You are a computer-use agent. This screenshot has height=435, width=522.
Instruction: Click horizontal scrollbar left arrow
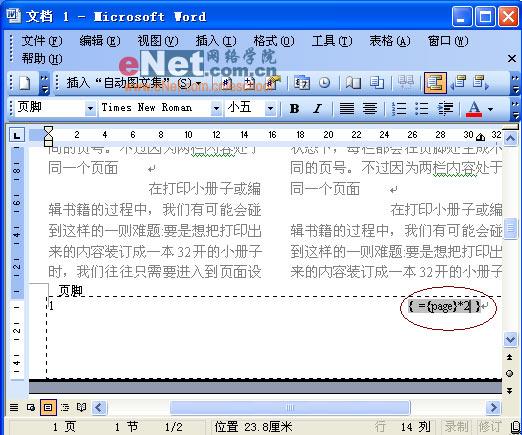coord(99,407)
